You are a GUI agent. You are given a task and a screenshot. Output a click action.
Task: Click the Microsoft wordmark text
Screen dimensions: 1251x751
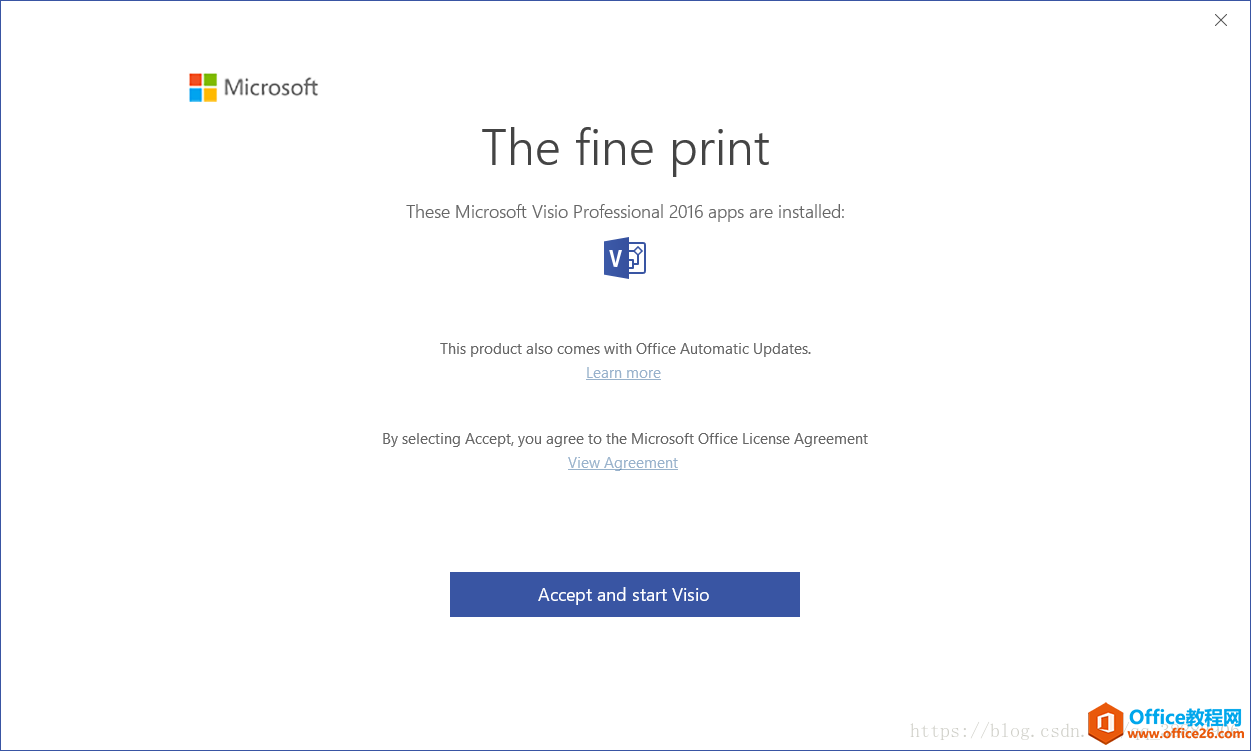tap(271, 88)
